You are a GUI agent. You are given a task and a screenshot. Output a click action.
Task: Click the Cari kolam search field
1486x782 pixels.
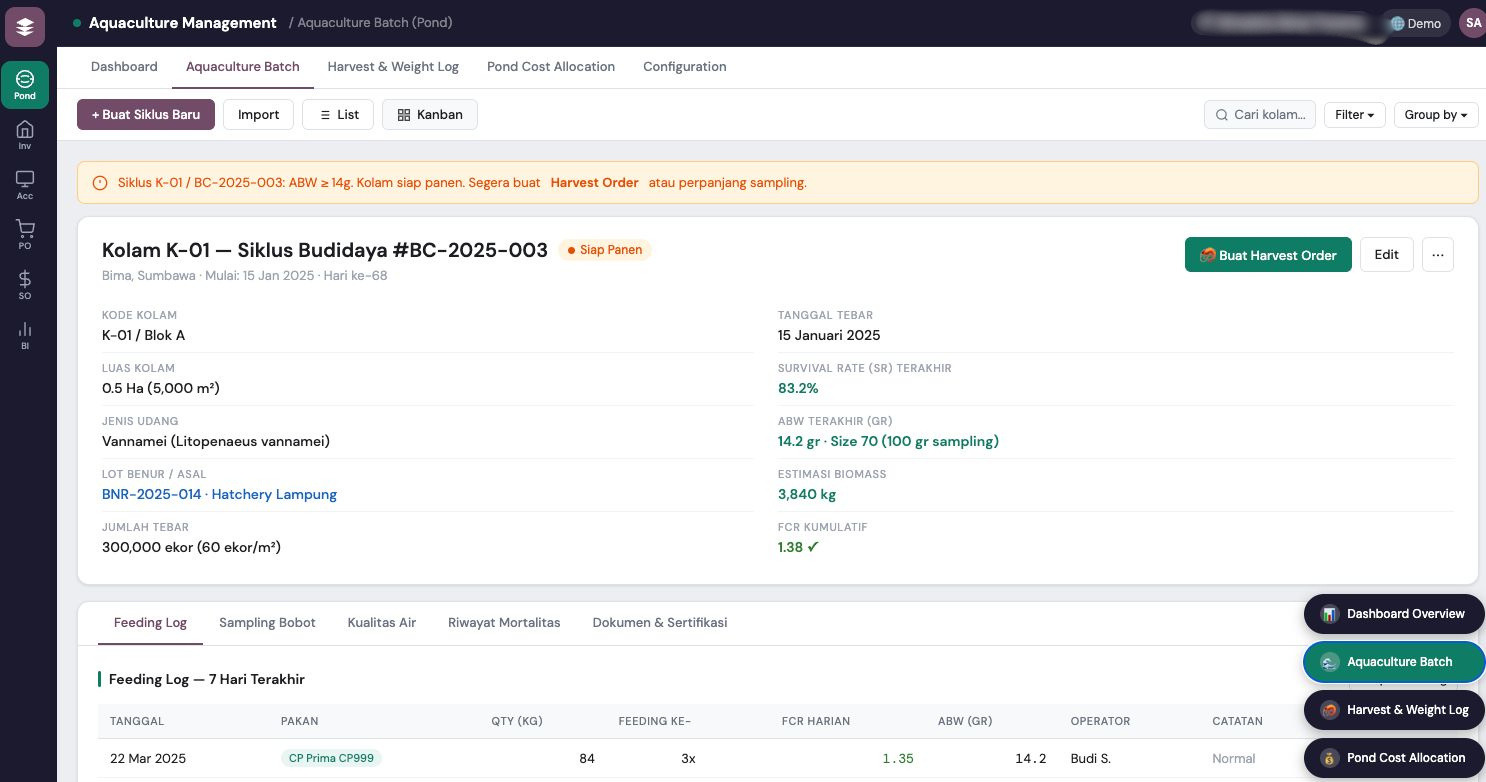coord(1260,115)
